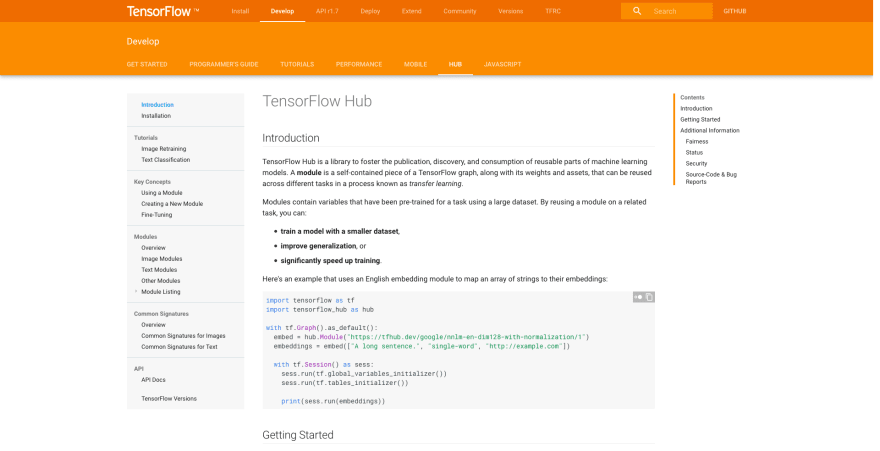The image size is (880, 451).
Task: Open Installation in the left sidebar
Action: point(156,116)
